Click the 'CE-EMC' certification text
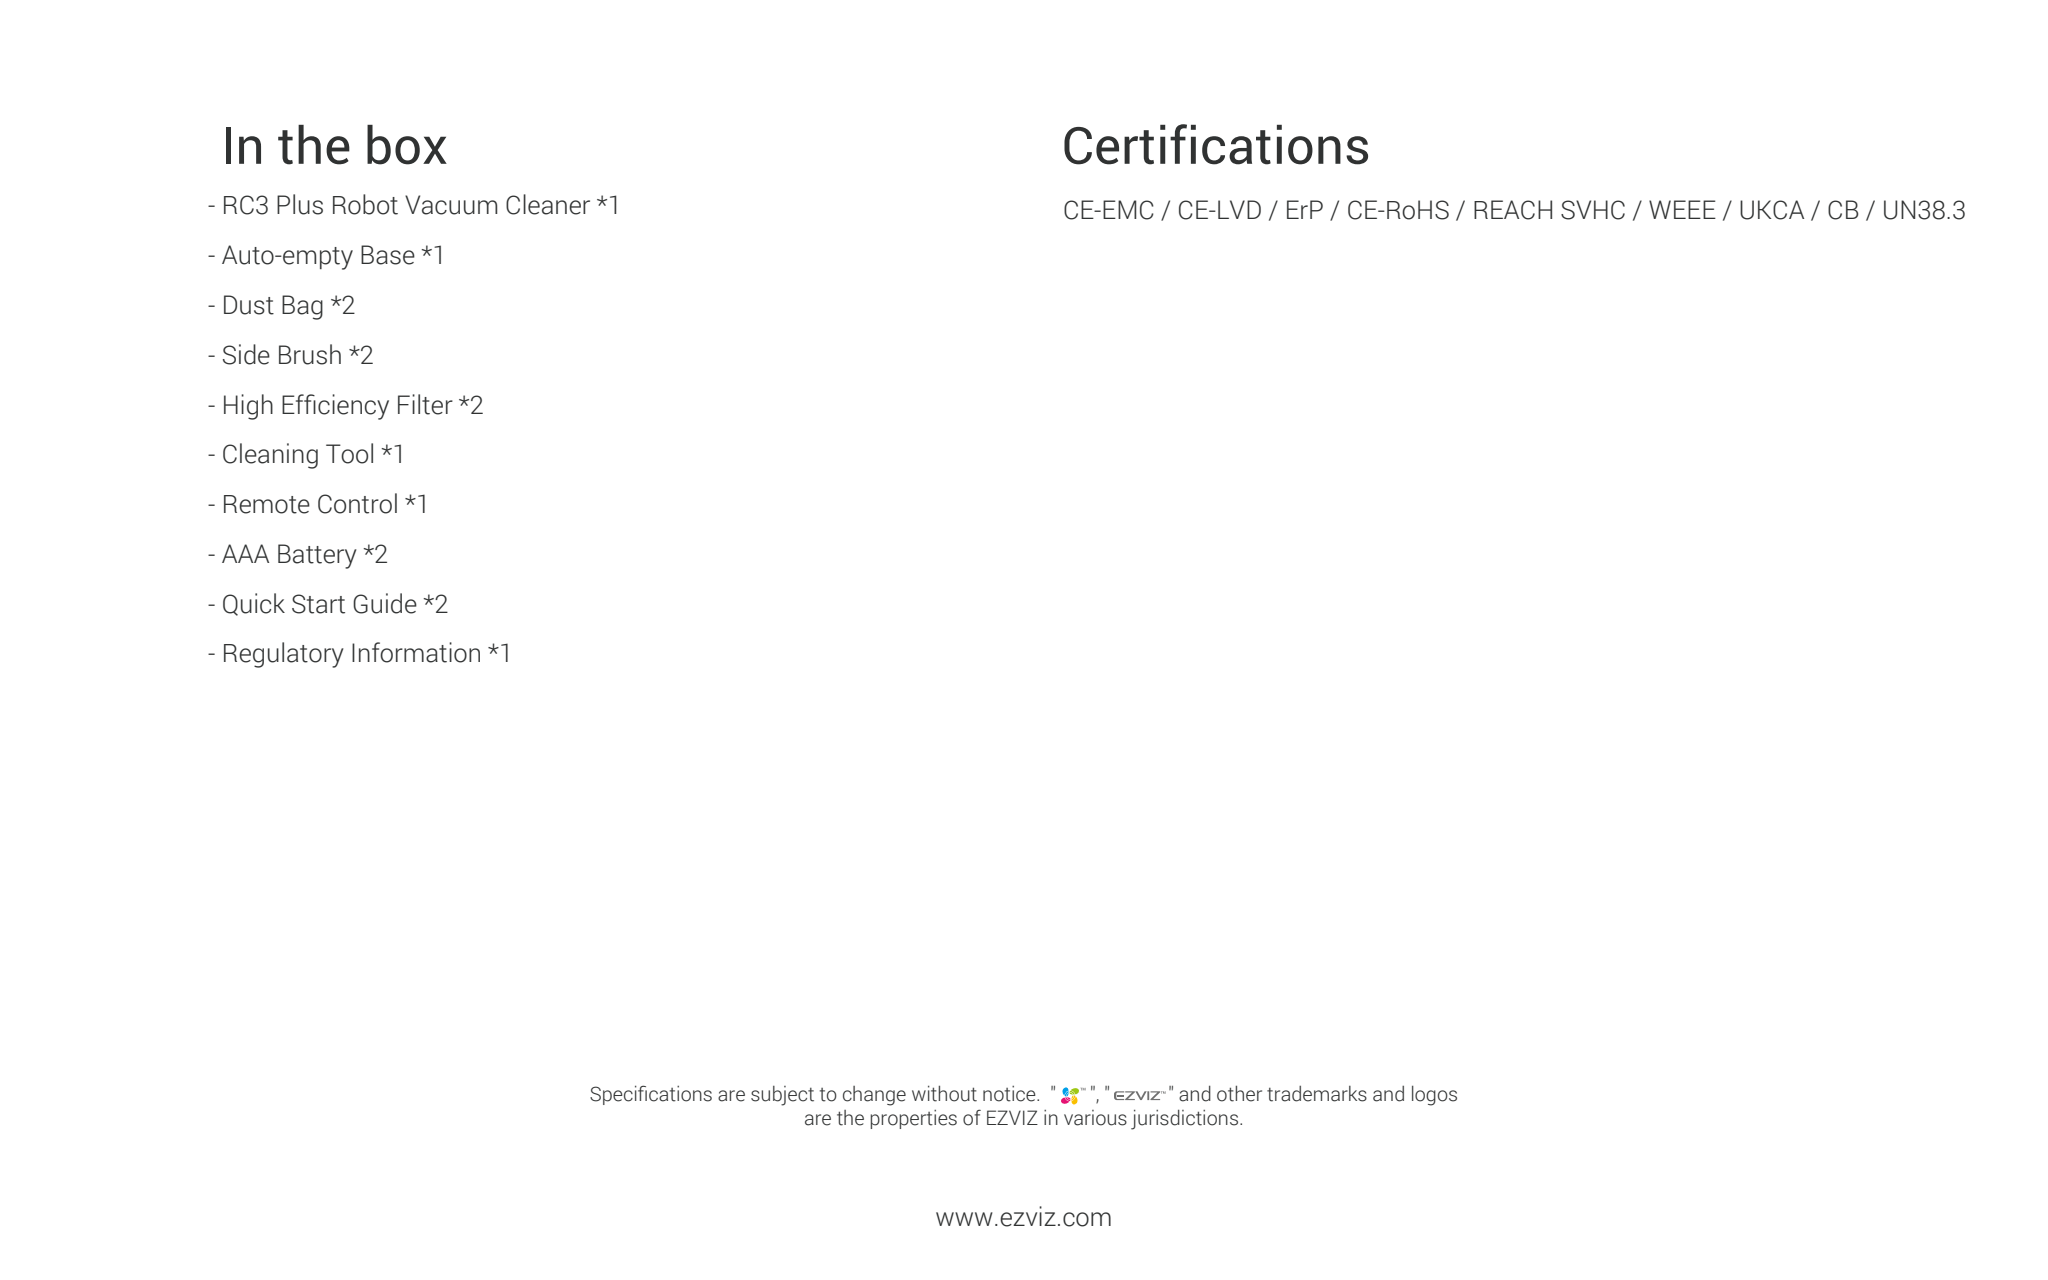This screenshot has width=2048, height=1280. (1108, 211)
